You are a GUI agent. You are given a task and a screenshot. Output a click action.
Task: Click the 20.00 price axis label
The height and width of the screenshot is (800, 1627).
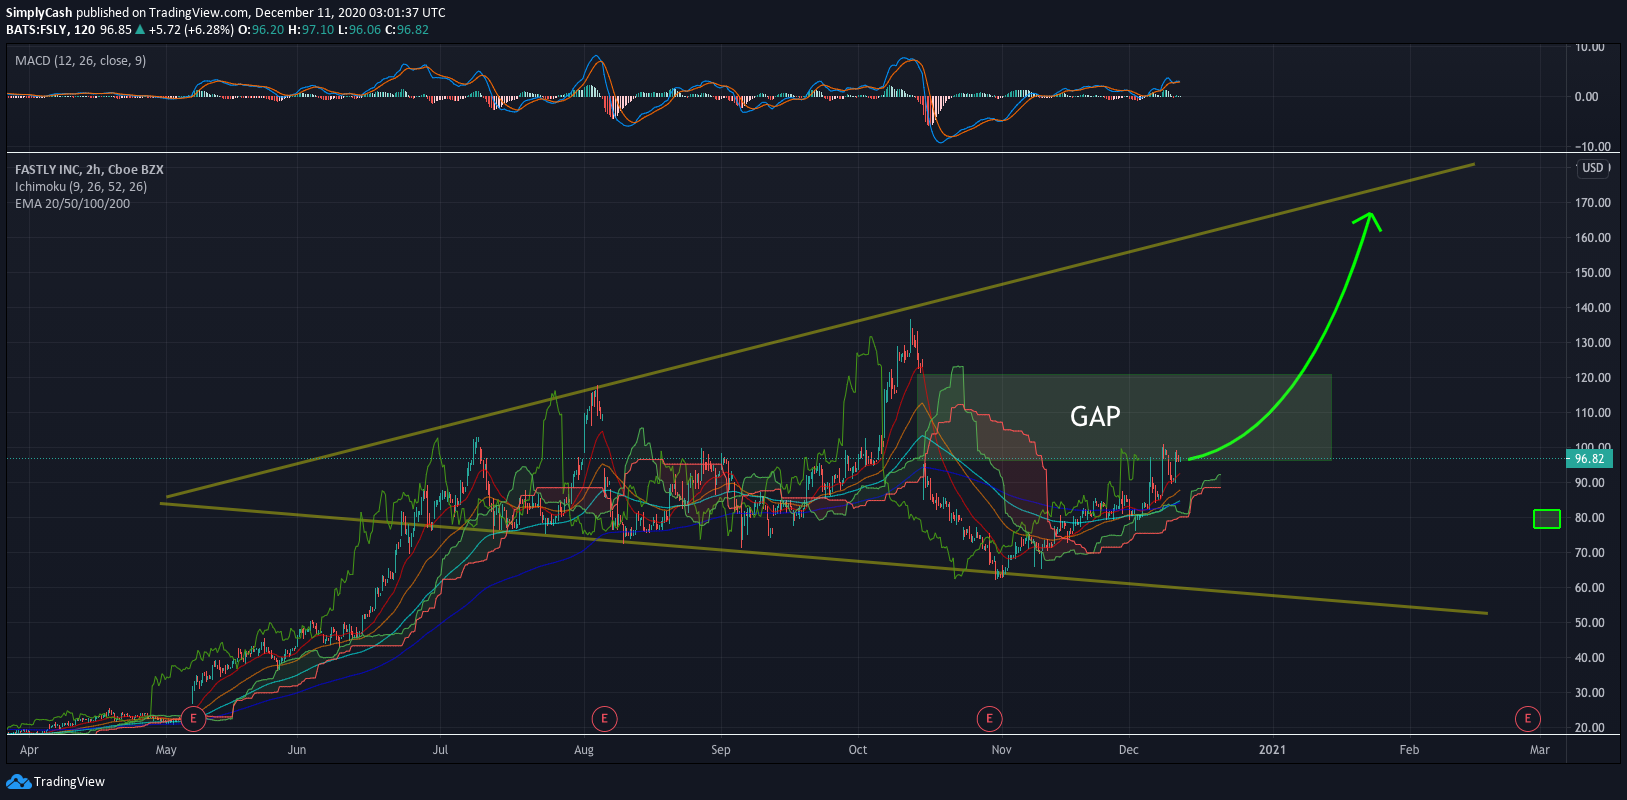1590,728
